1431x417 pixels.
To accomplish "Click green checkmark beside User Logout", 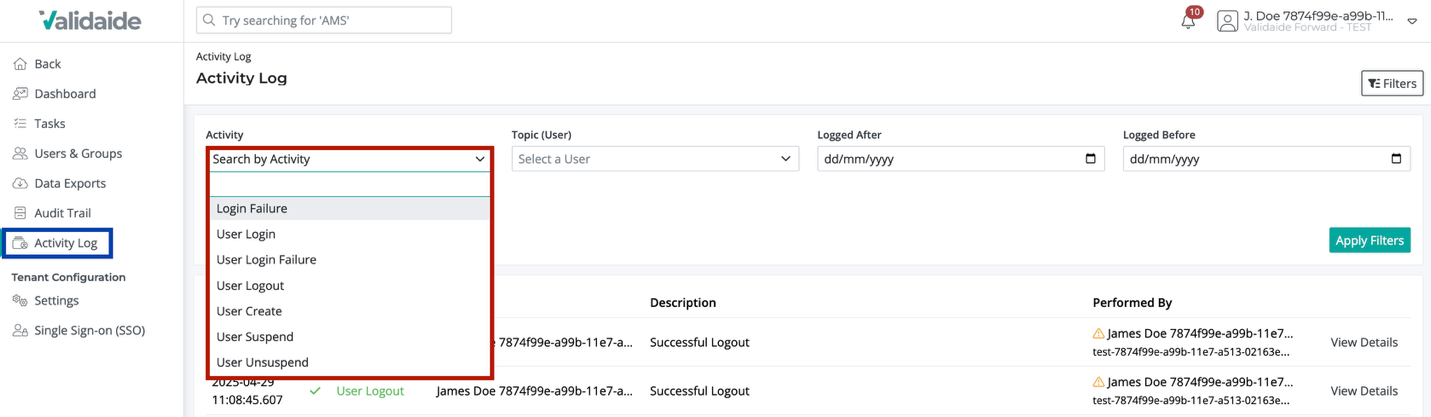I will (x=316, y=391).
